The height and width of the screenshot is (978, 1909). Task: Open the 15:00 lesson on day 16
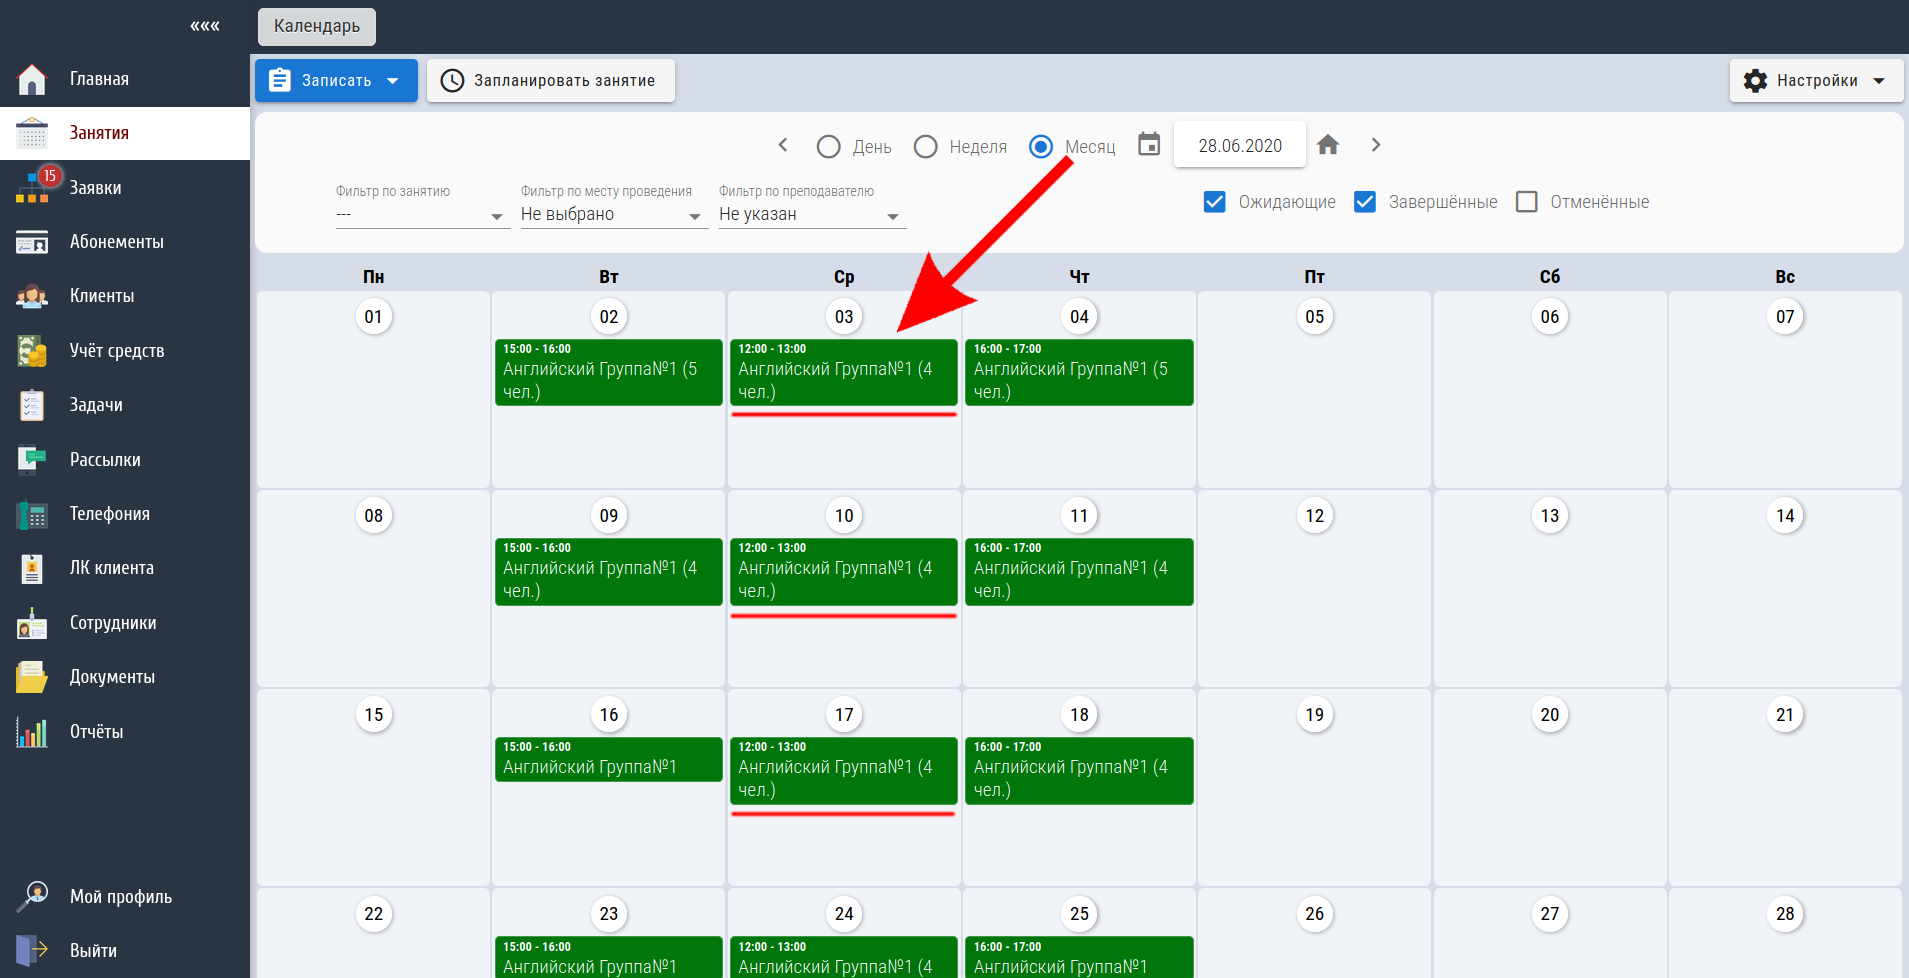point(609,759)
